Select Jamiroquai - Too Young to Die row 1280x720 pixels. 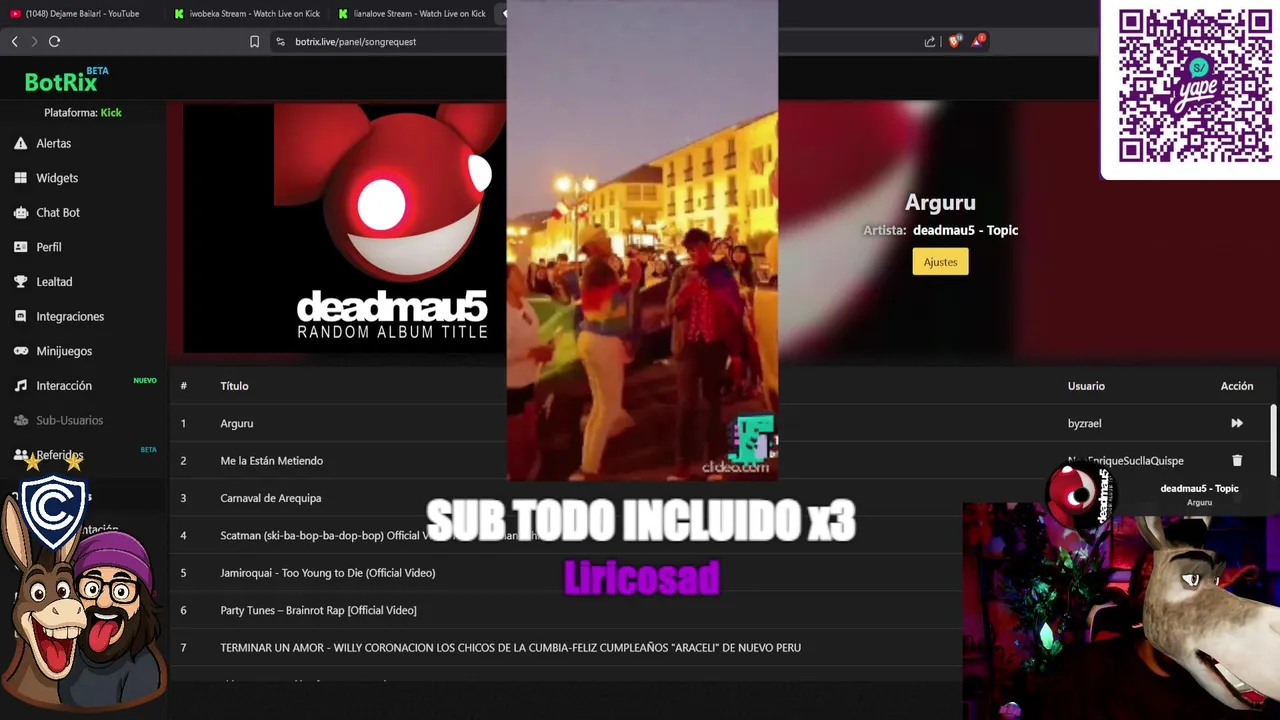pos(720,573)
